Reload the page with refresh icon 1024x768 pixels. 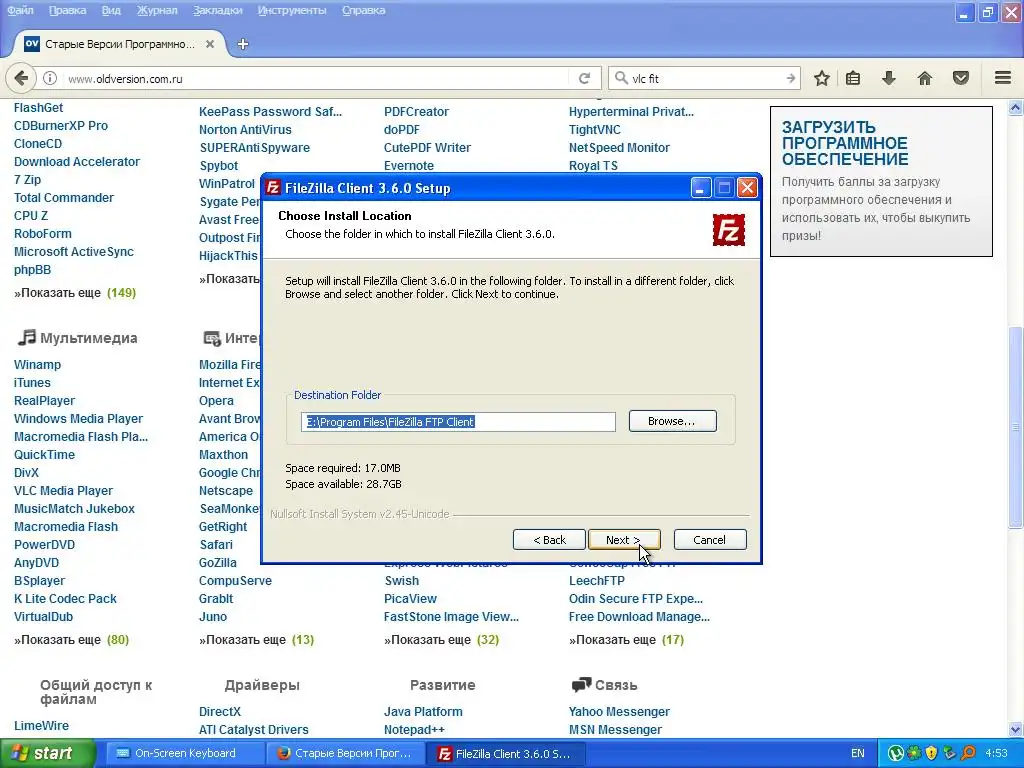point(584,78)
